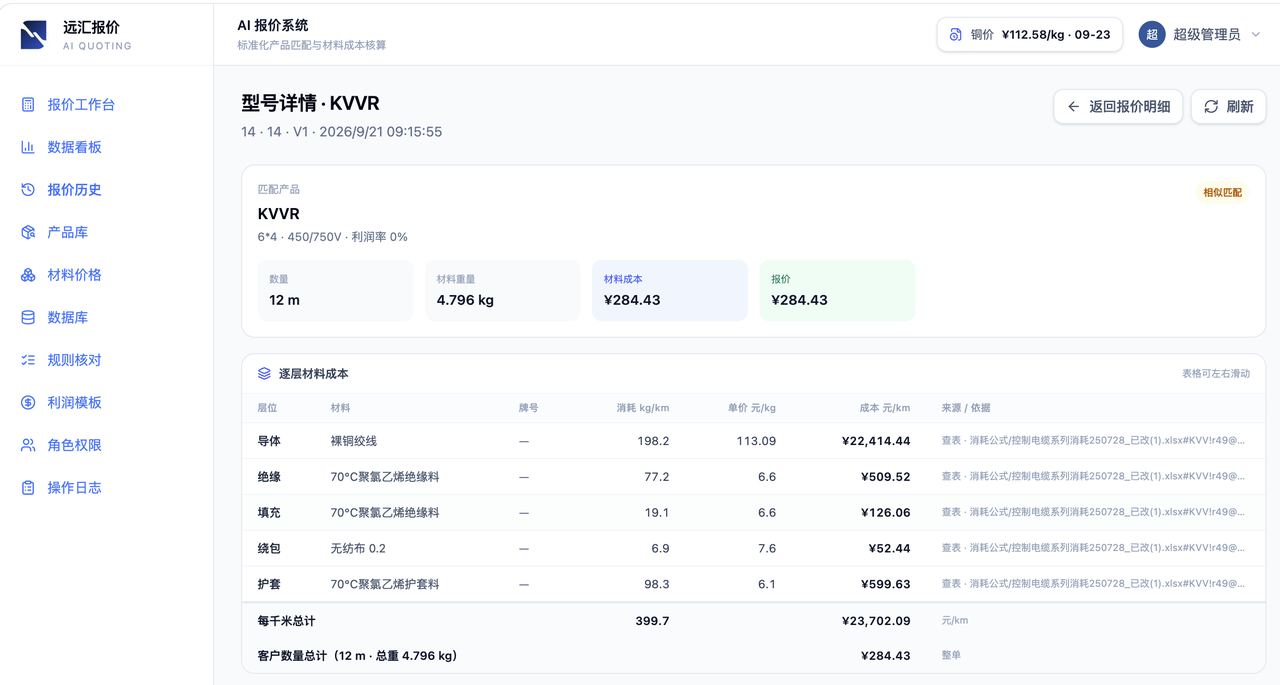Click the ¥23,702.09 total value
Screen dimensions: 1280x685
pyautogui.click(x=876, y=621)
